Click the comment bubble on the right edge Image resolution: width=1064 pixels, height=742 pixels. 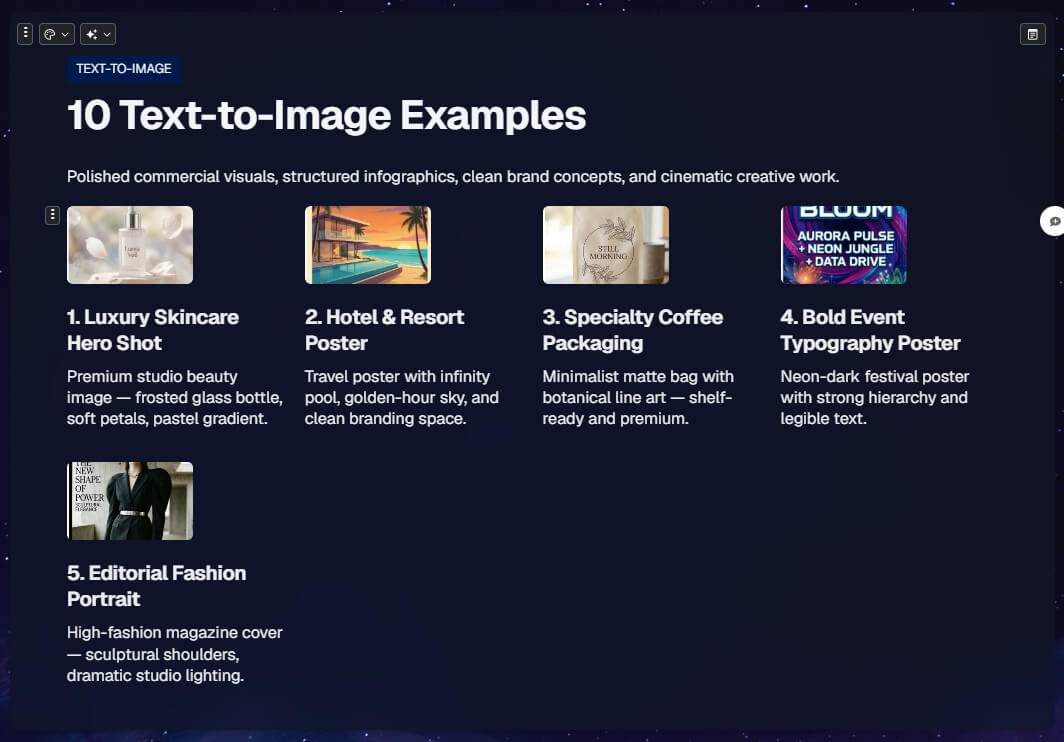(1053, 221)
